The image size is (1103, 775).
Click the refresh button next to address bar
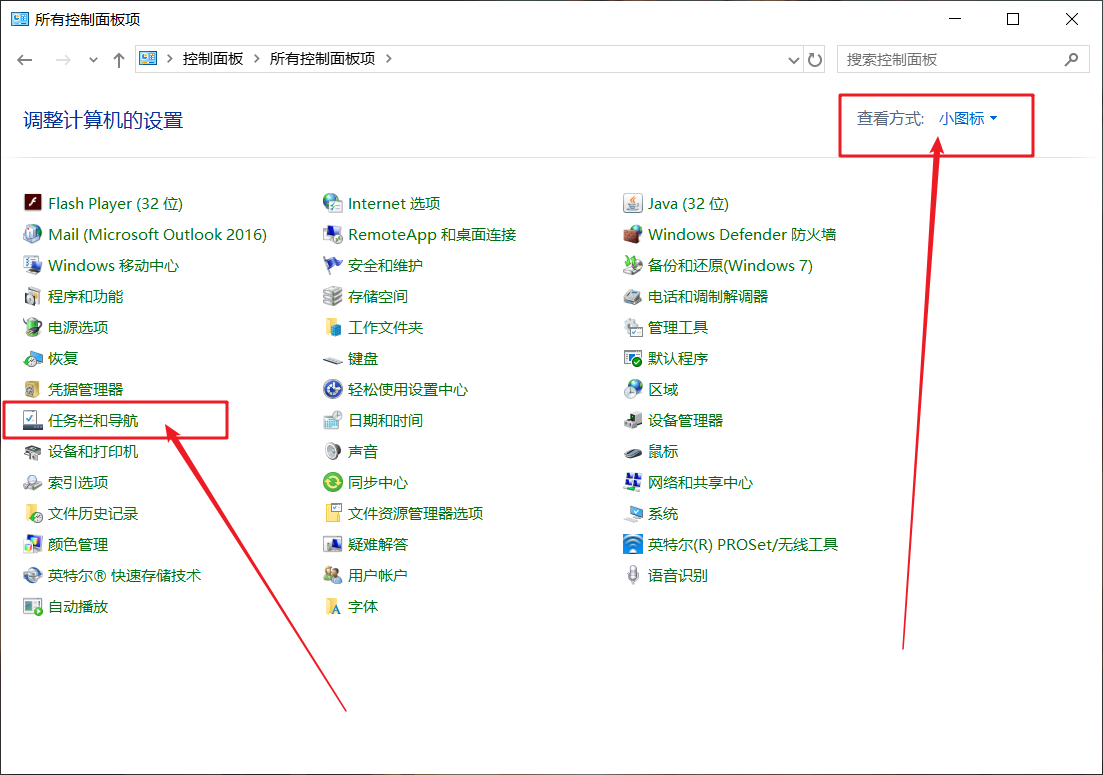pos(815,59)
